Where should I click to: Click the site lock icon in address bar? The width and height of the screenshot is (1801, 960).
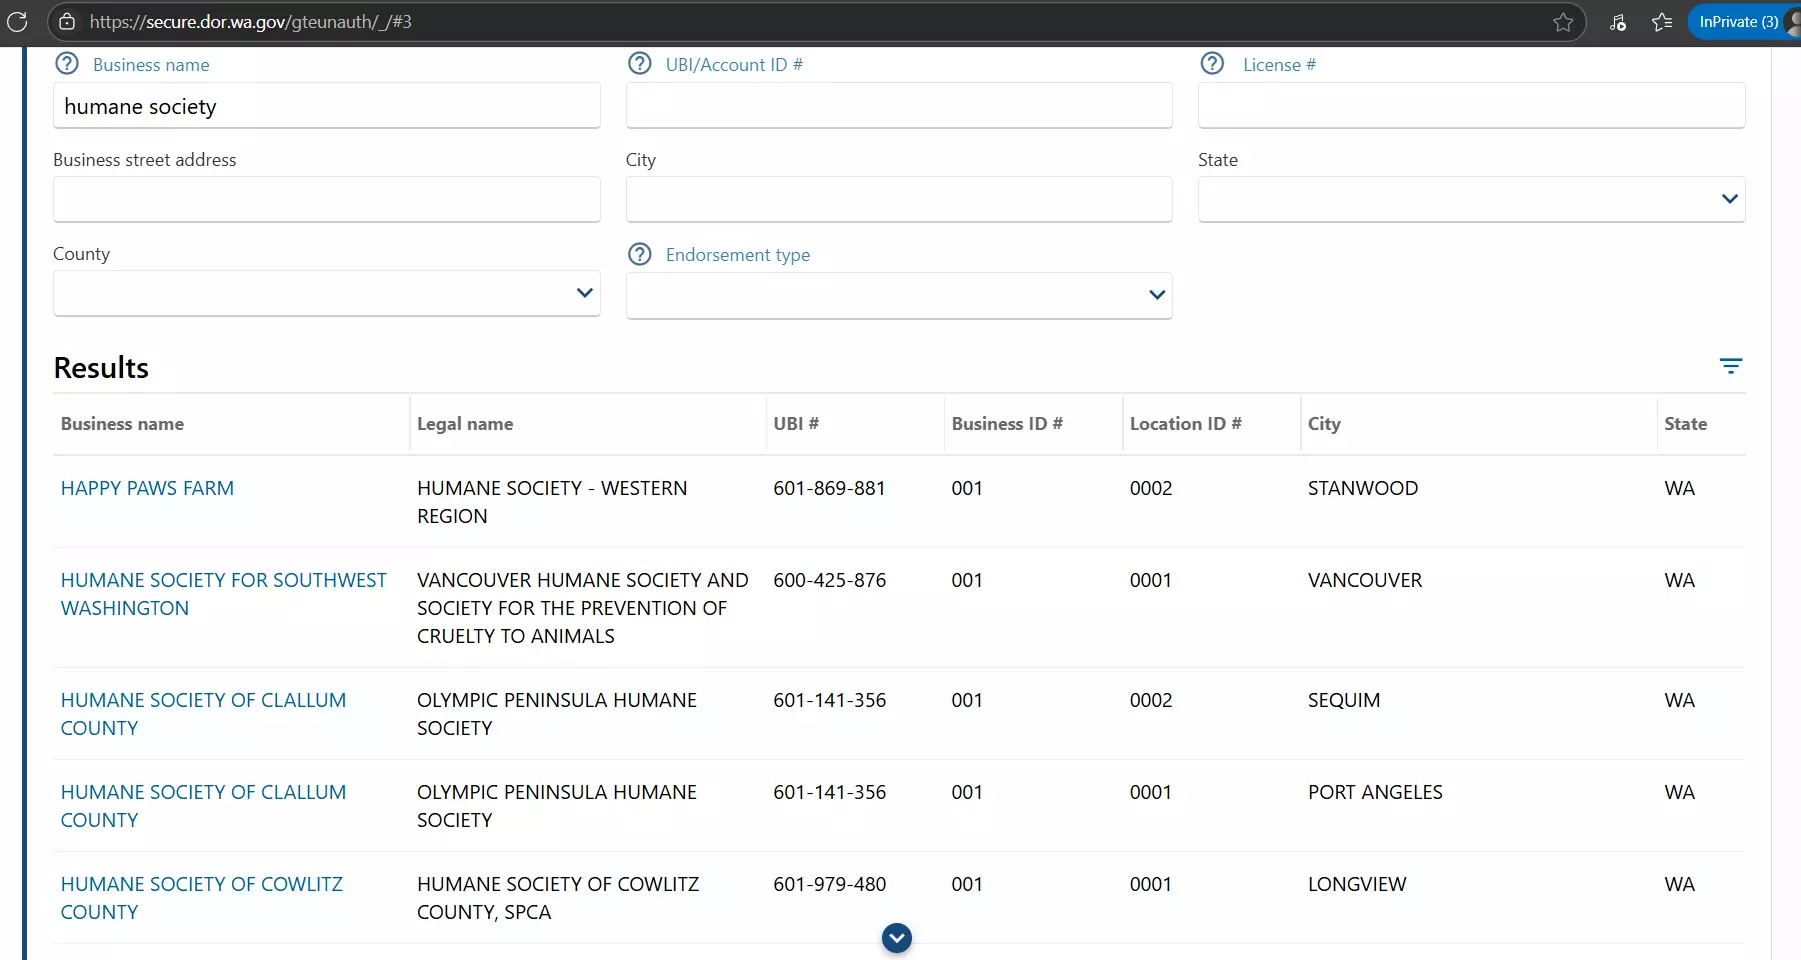(x=67, y=21)
